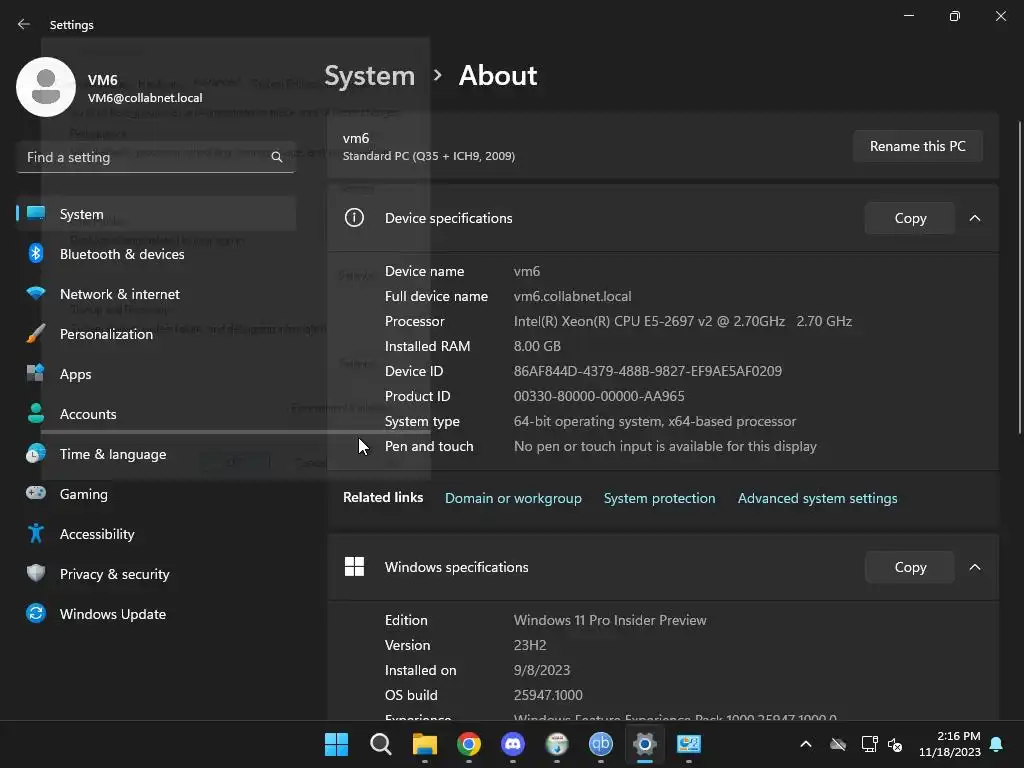Open Advanced system settings link

click(818, 498)
